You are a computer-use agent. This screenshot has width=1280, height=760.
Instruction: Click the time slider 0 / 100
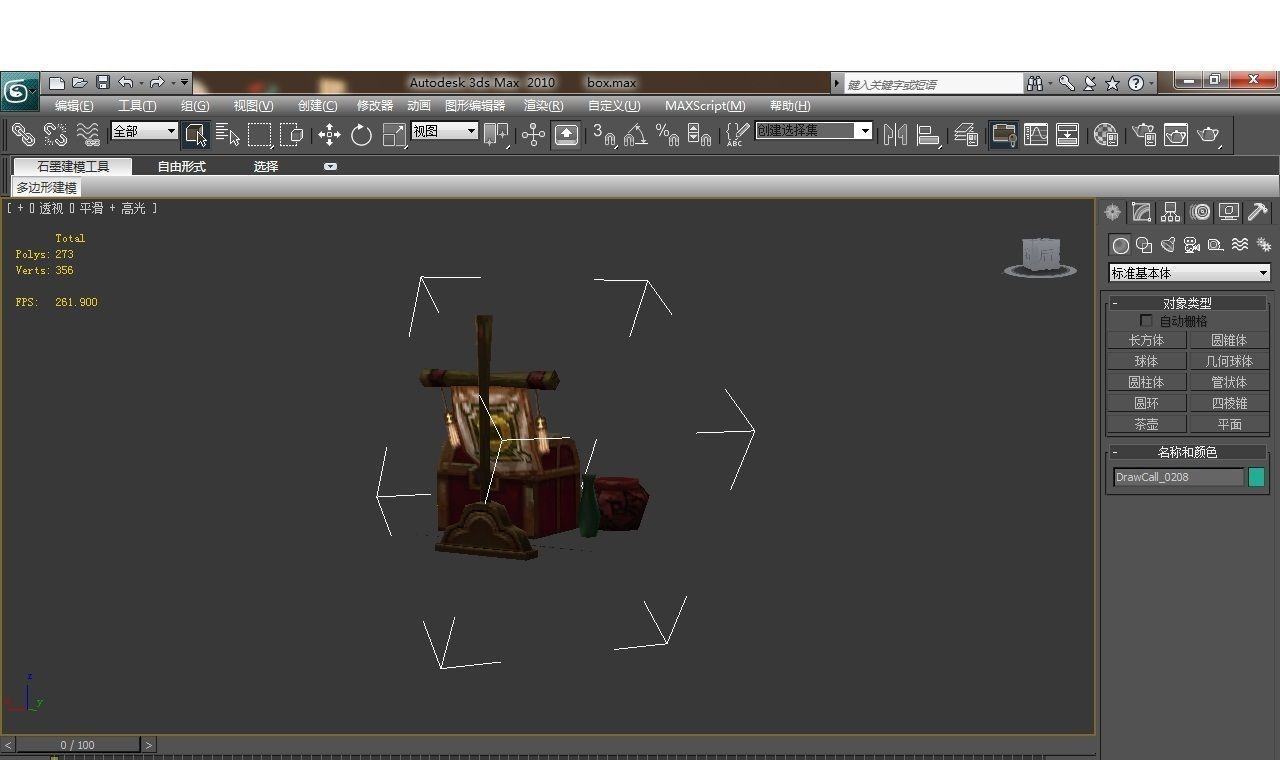tap(78, 745)
